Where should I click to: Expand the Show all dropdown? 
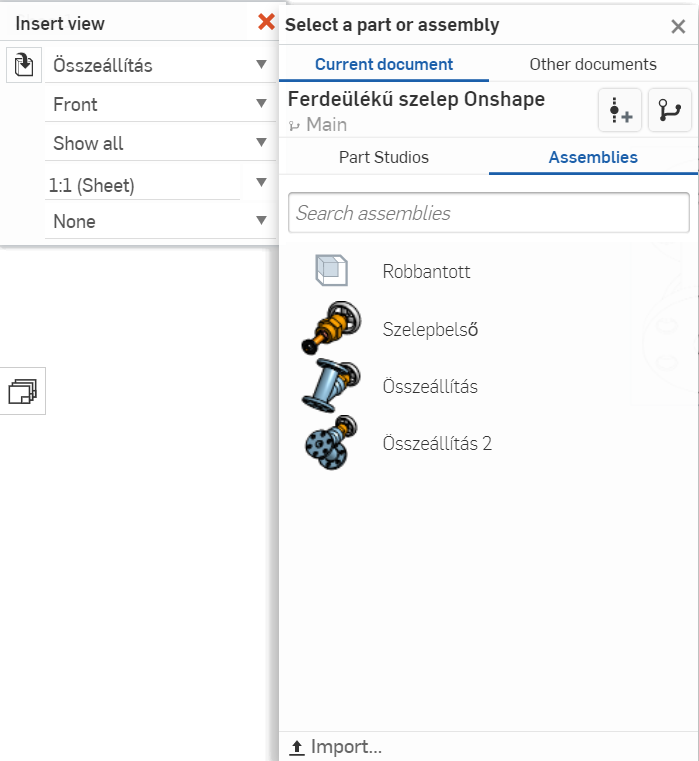click(160, 143)
